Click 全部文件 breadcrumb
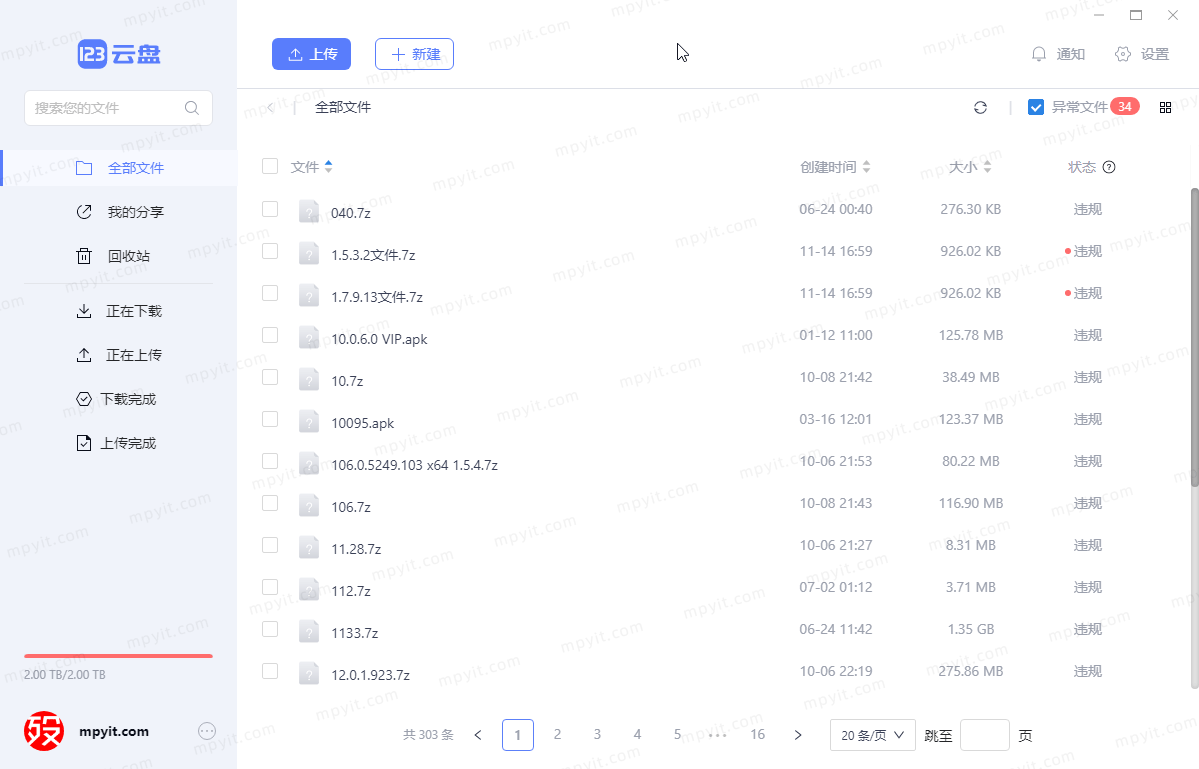 [x=343, y=108]
